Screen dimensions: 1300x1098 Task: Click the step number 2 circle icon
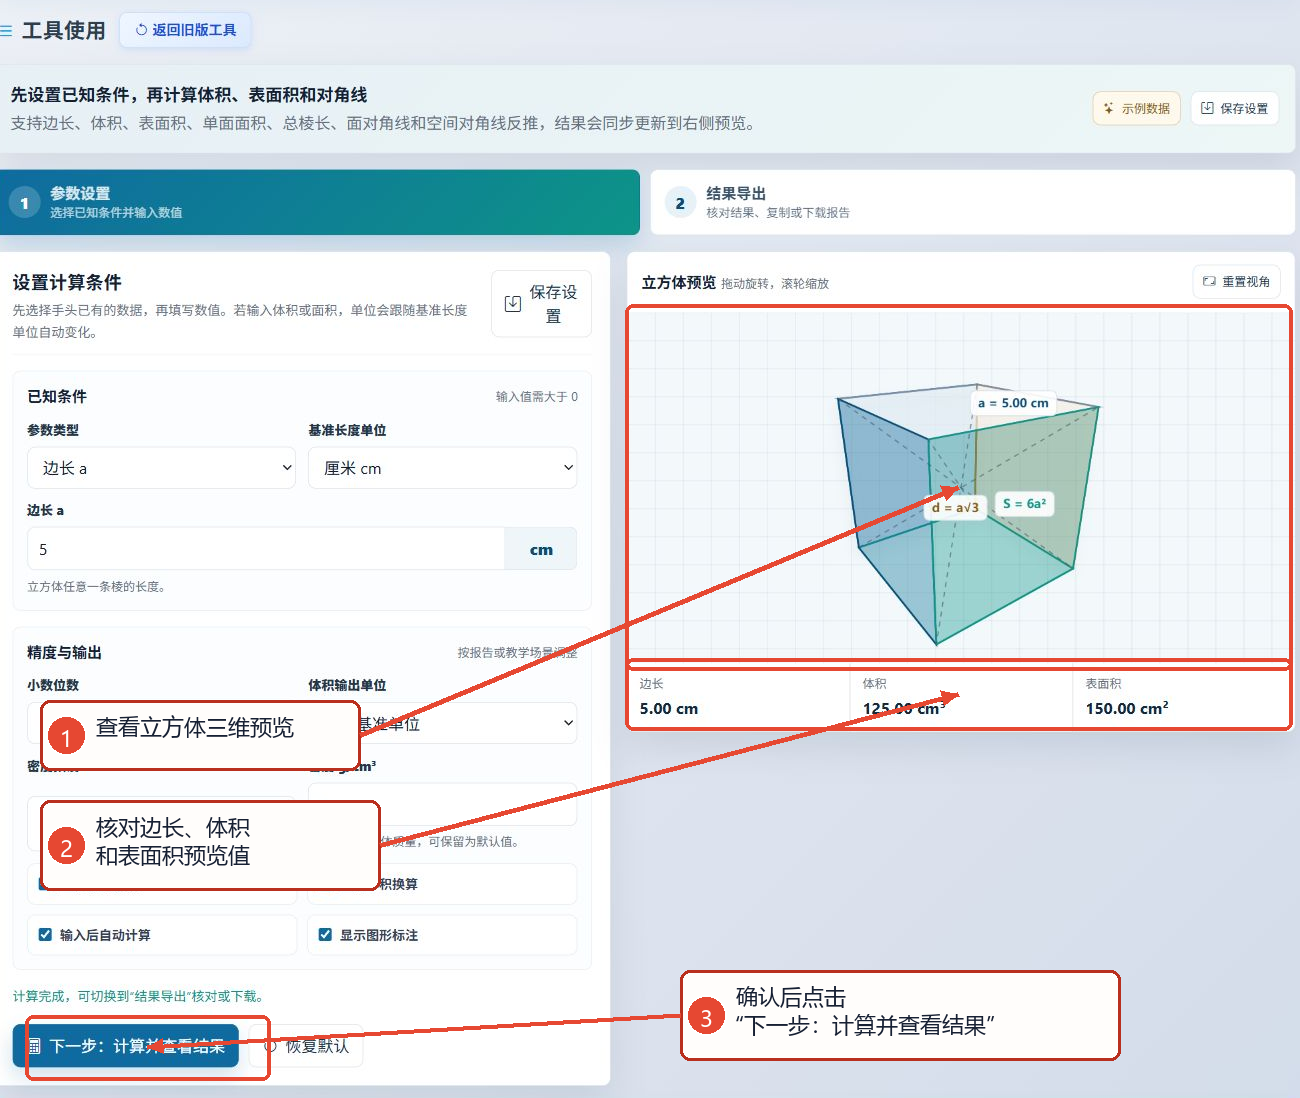coord(680,203)
